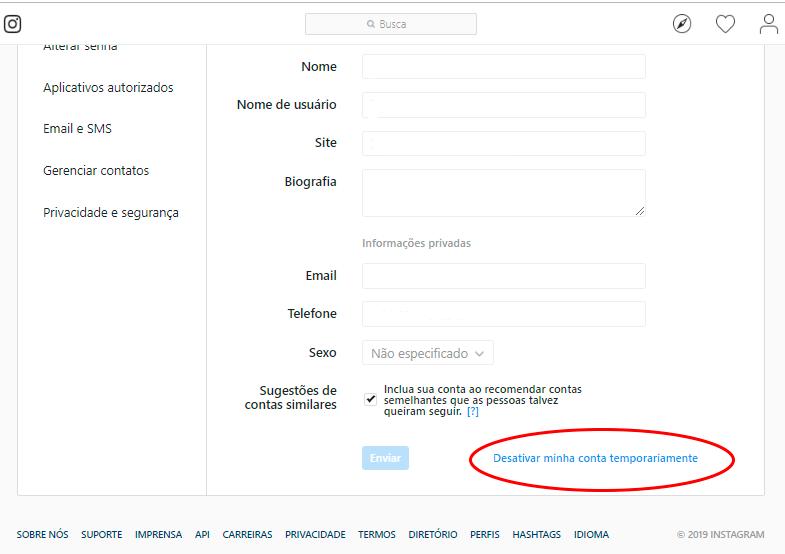Toggle the similar account suggestions checkbox
Image resolution: width=785 pixels, height=554 pixels.
[x=371, y=398]
